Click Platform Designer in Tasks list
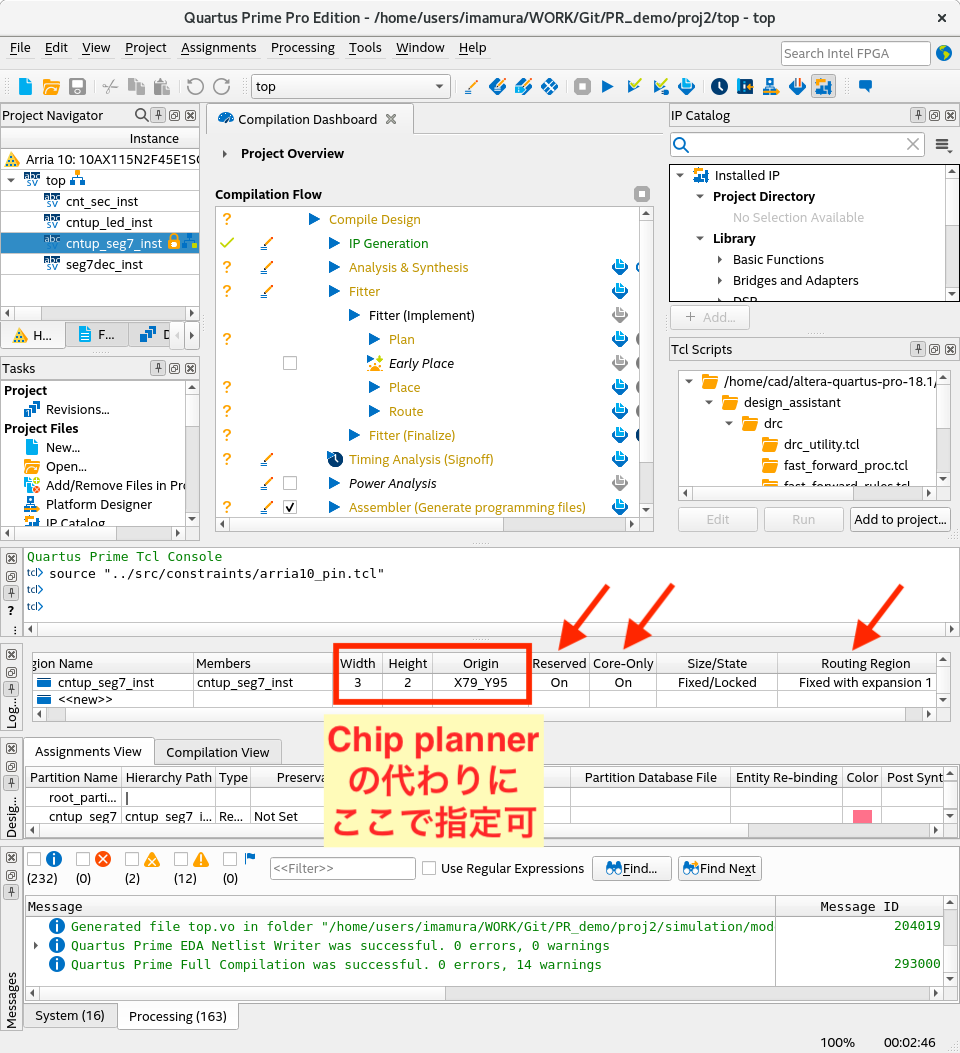960x1053 pixels. [99, 504]
